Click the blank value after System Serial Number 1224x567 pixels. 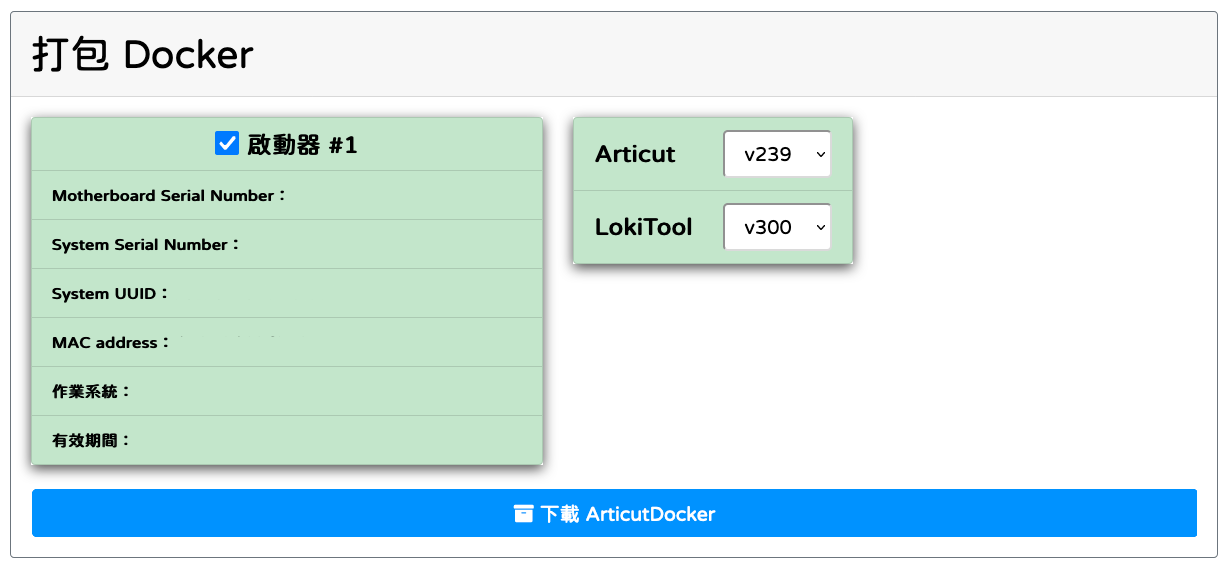(380, 245)
